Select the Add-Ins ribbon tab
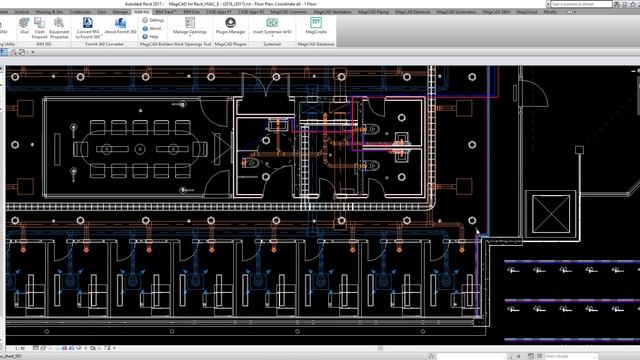640x360 pixels. [x=142, y=12]
